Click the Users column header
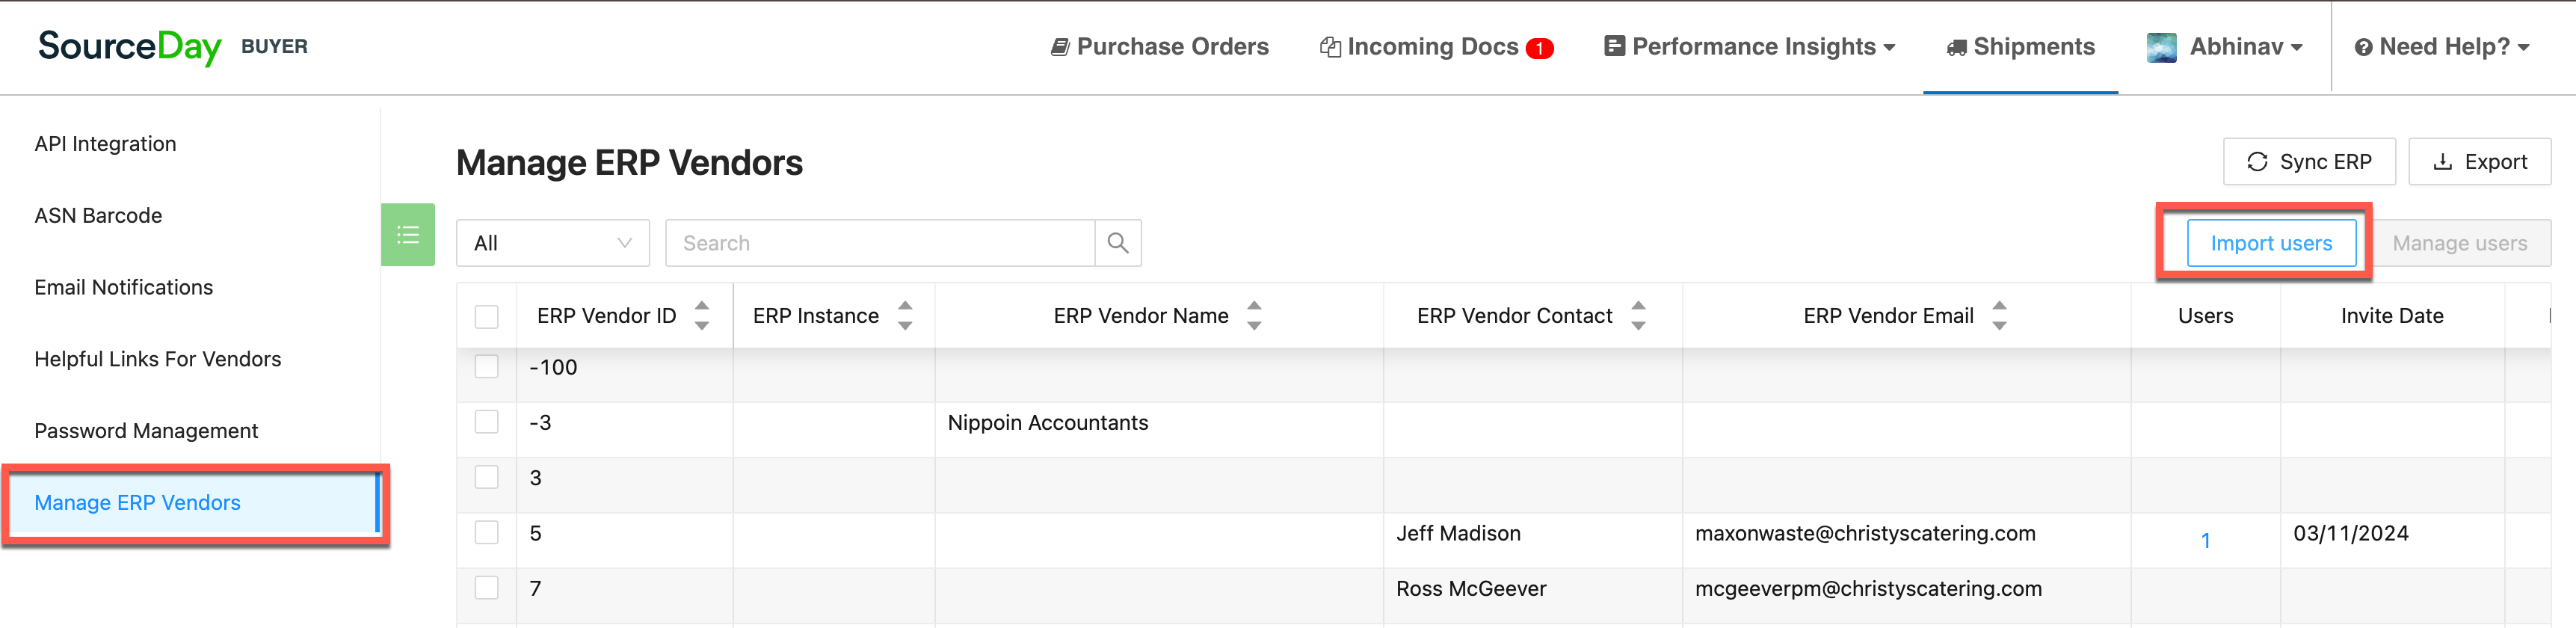Image resolution: width=2576 pixels, height=628 pixels. (2205, 316)
